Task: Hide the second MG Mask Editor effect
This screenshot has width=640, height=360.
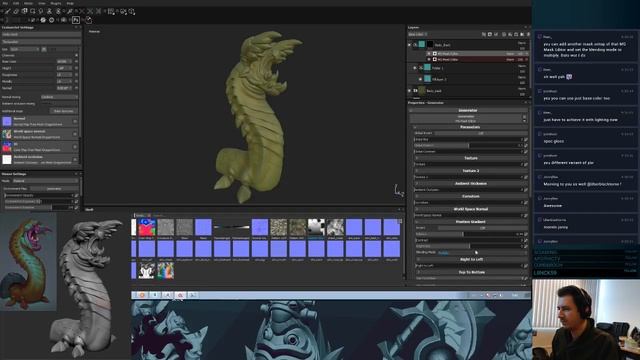Action: [429, 60]
